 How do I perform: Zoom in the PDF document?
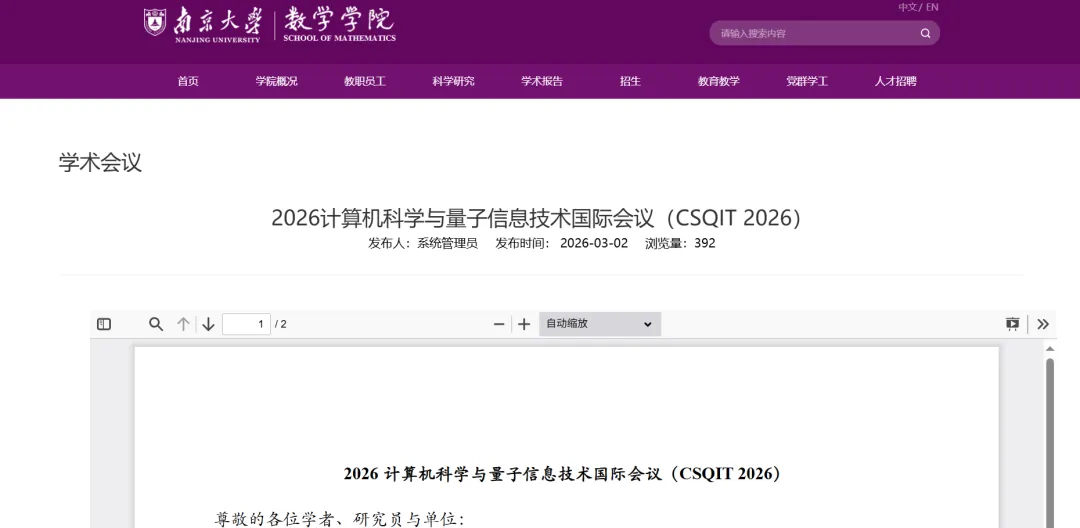pos(524,324)
